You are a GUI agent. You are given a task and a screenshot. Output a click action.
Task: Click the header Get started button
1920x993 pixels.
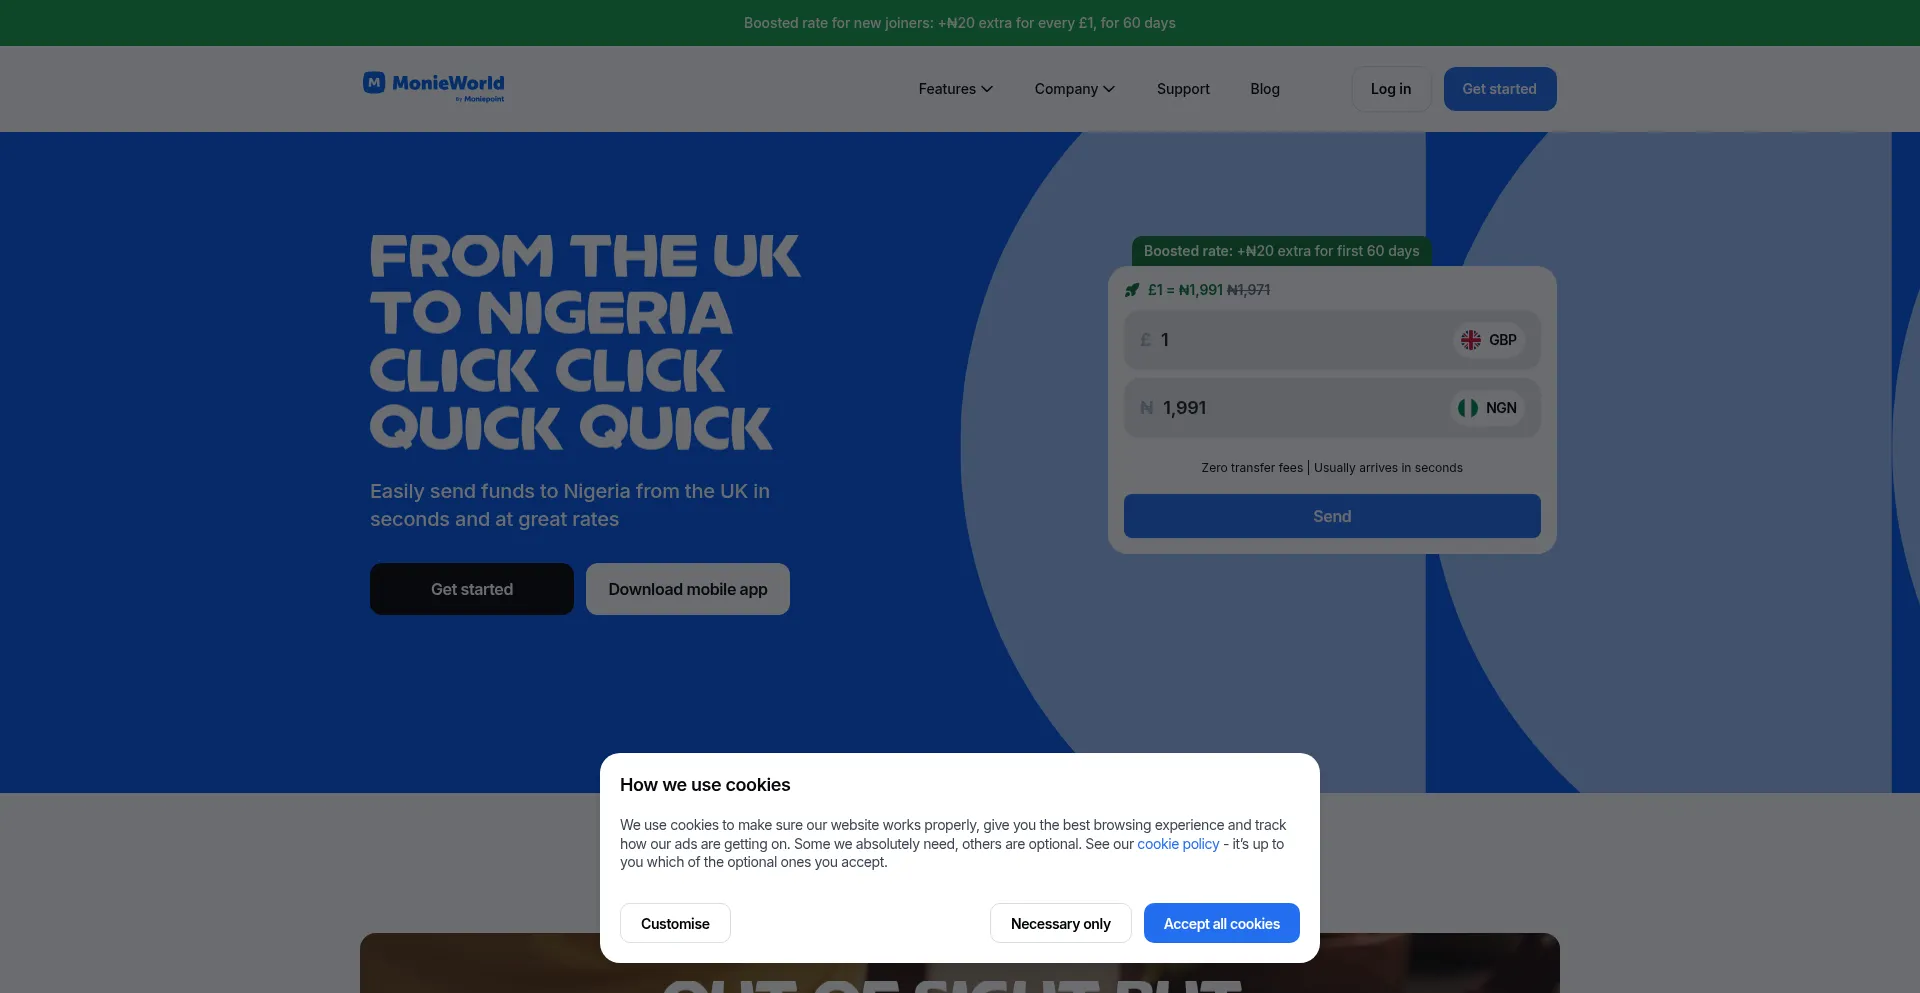click(1500, 89)
